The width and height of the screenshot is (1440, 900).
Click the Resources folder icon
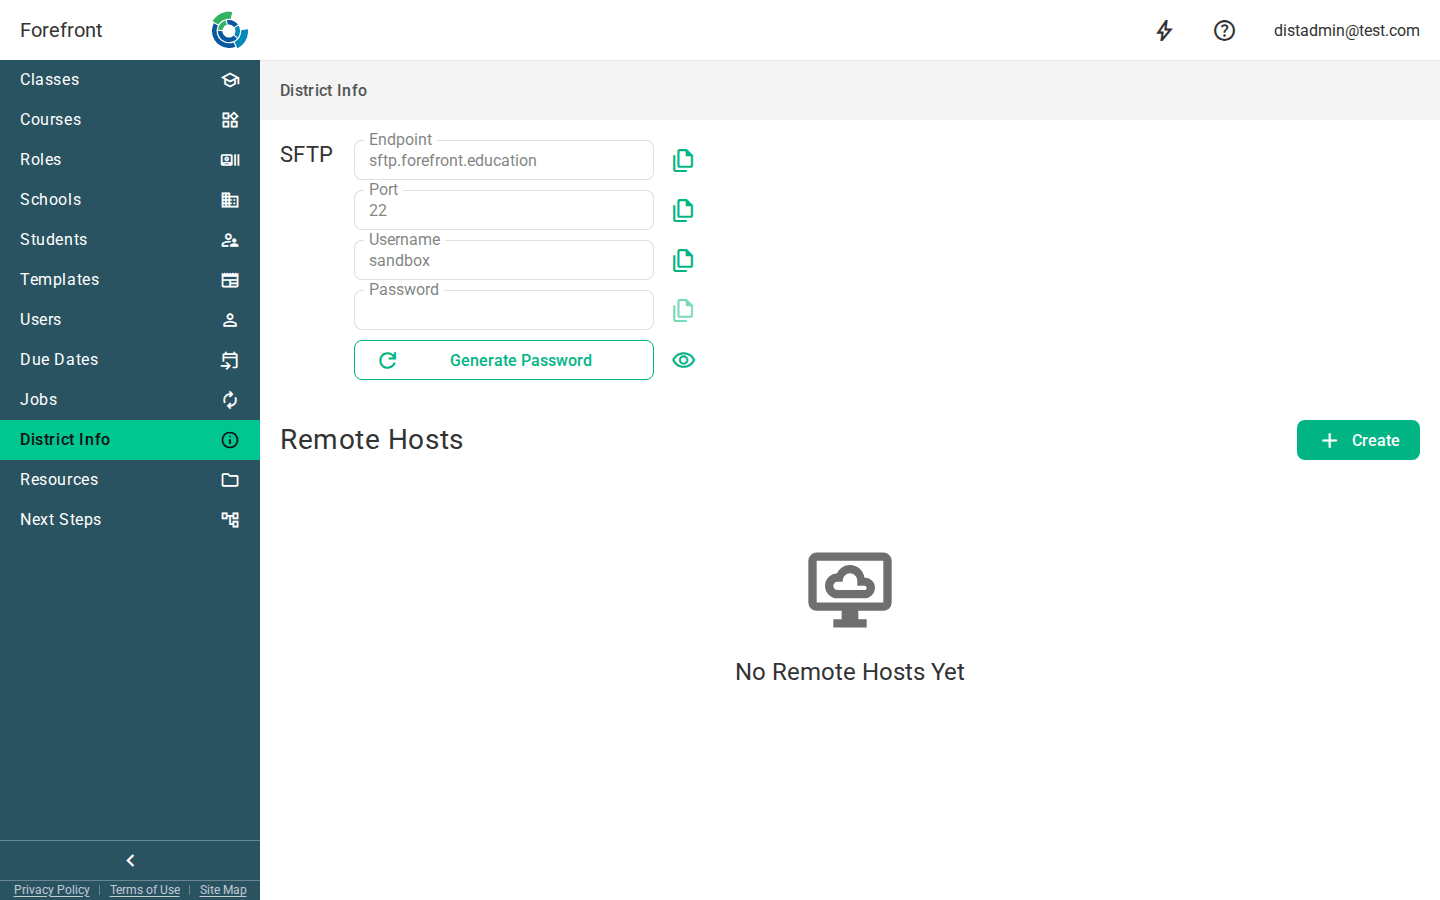tap(230, 480)
